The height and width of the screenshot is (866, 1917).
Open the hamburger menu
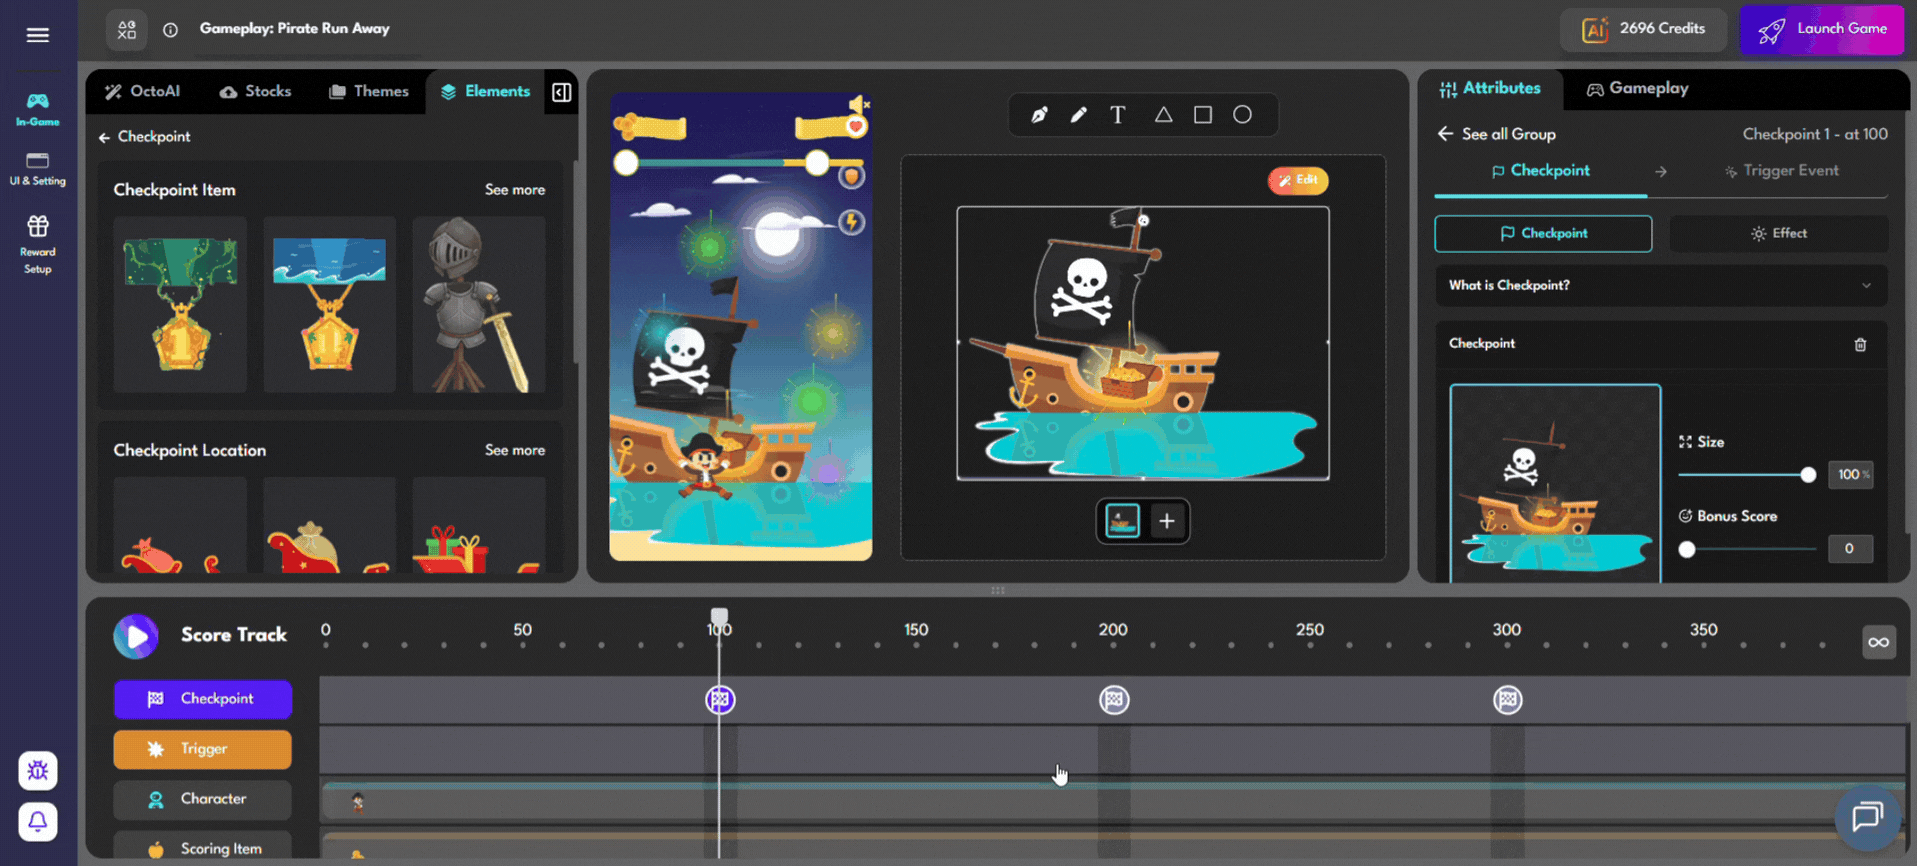[38, 35]
